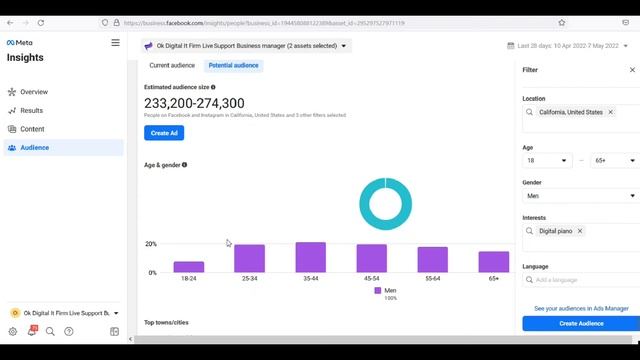The height and width of the screenshot is (360, 640).
Task: Click the Create Ad button
Action: coord(164,133)
